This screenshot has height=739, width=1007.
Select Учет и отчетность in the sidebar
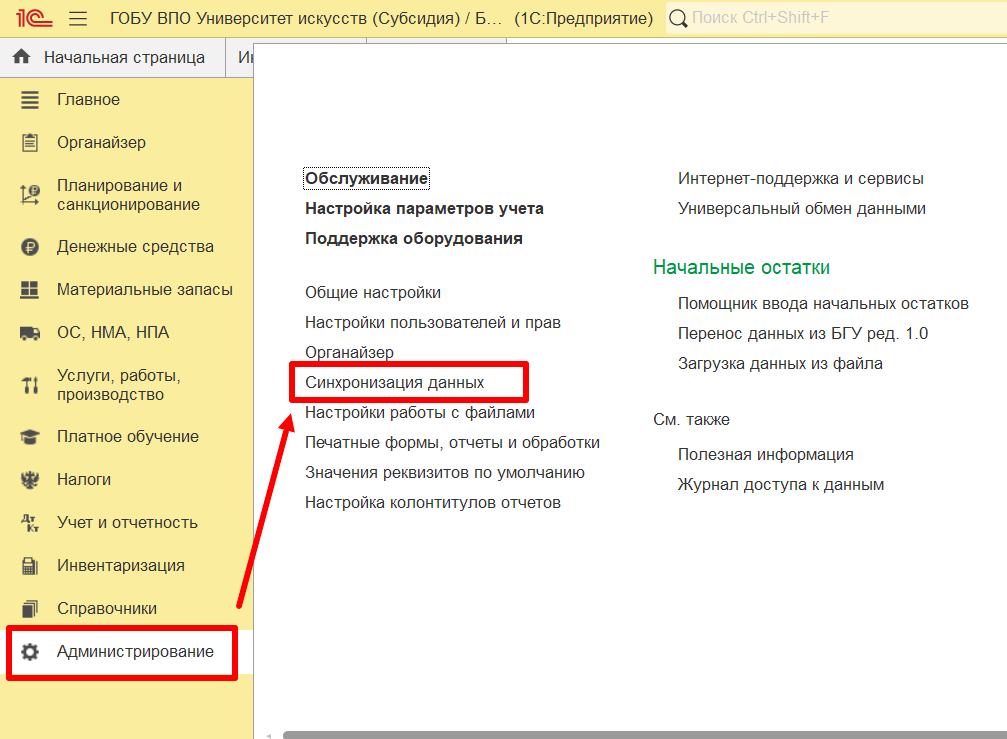(127, 523)
